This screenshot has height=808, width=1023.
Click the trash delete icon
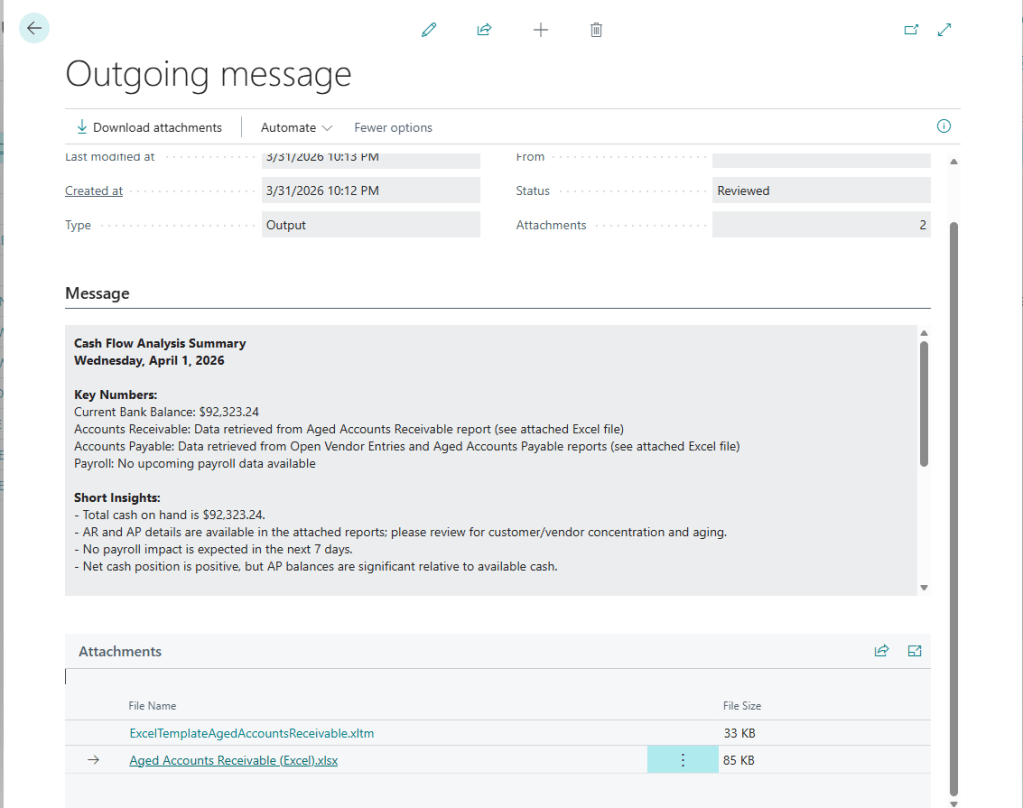(596, 30)
